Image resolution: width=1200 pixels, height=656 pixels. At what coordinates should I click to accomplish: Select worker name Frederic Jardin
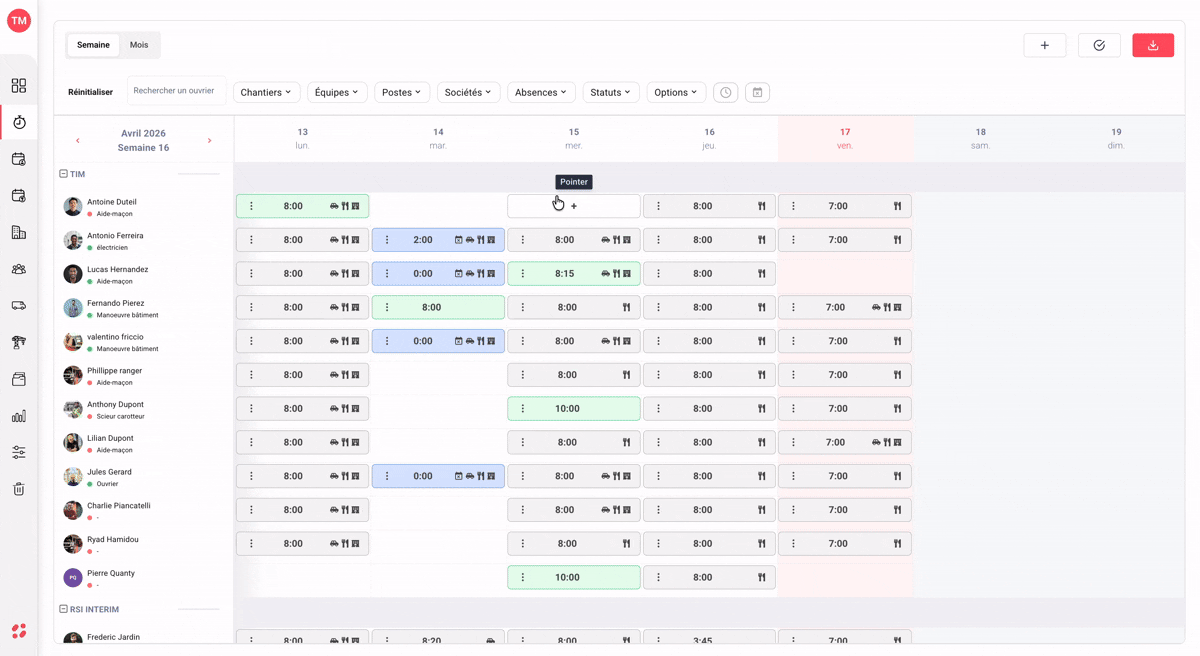[x=113, y=637]
